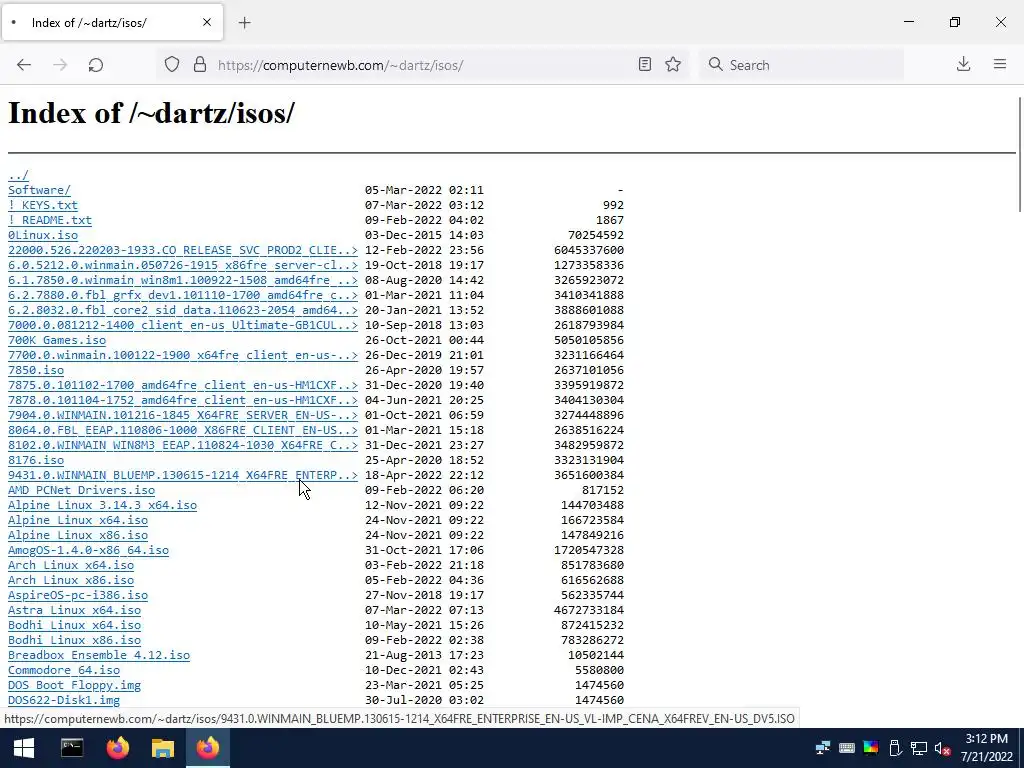
Task: Open the Windows Start menu
Action: coord(24,748)
